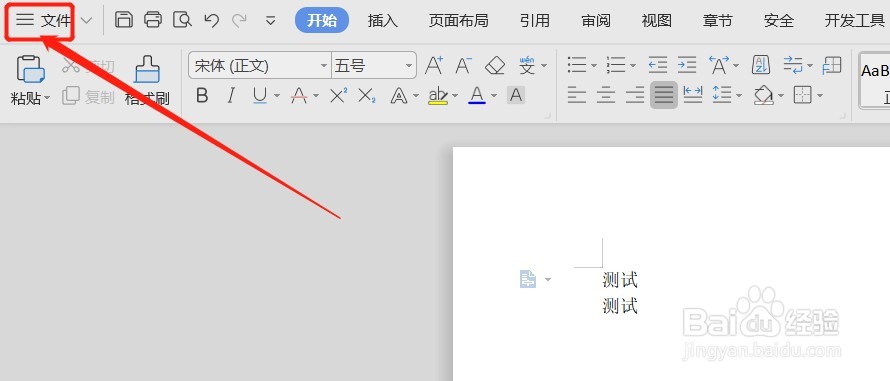Image resolution: width=890 pixels, height=381 pixels.
Task: Apply the blue font color A
Action: [x=478, y=95]
